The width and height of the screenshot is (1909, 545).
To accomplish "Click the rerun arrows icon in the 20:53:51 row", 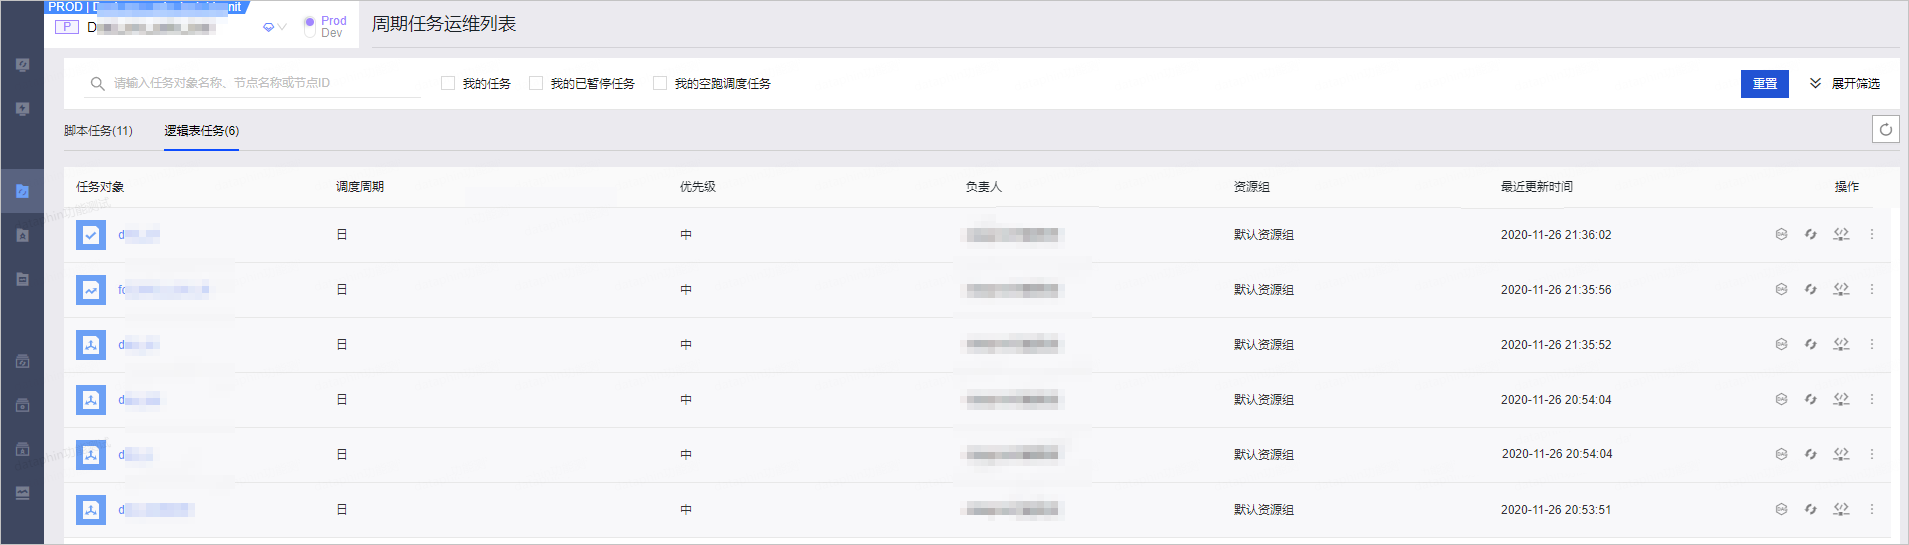I will click(x=1810, y=509).
